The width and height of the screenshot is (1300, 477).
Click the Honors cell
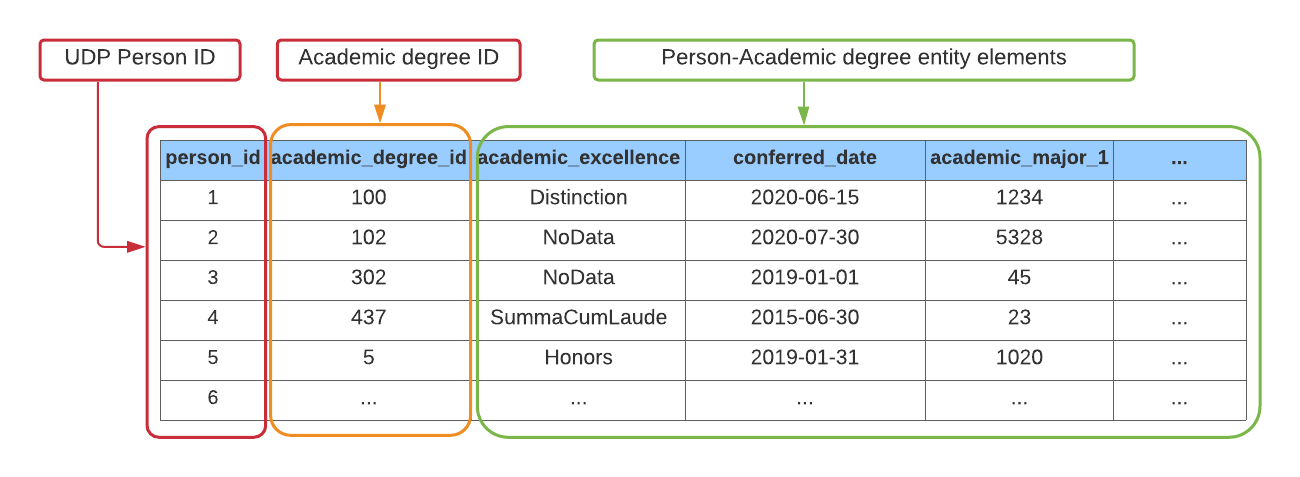pos(579,358)
